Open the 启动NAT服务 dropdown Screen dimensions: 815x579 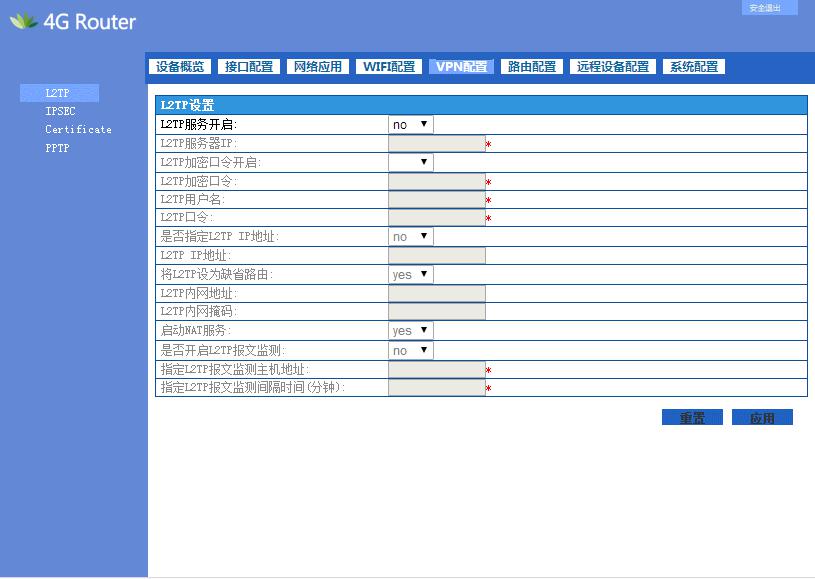click(x=410, y=330)
